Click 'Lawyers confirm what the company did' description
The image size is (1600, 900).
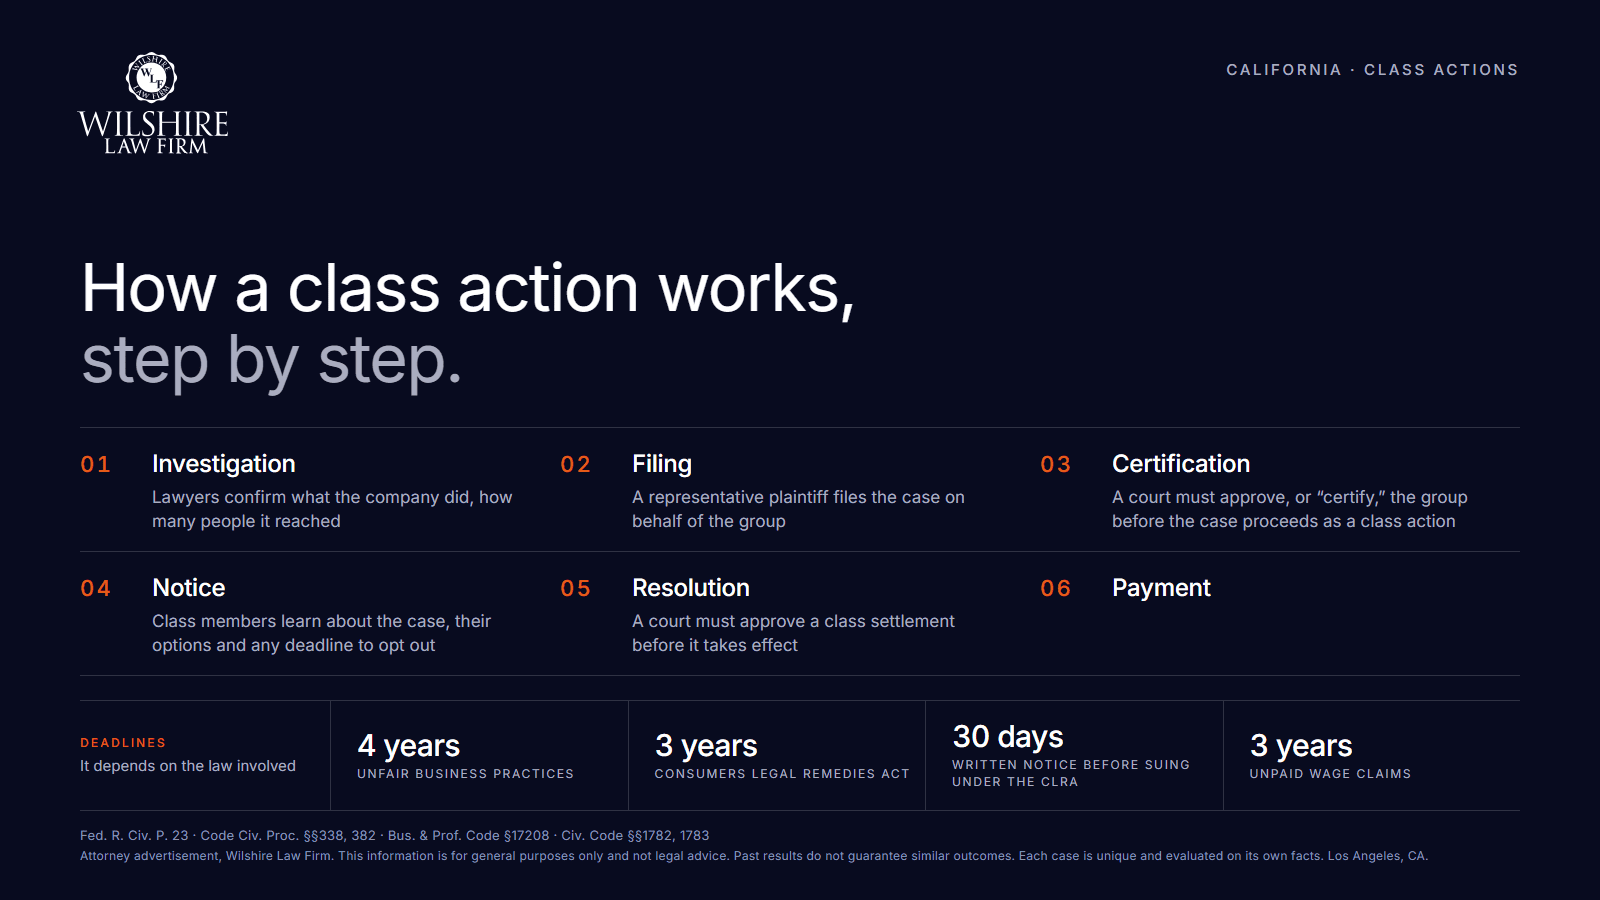pos(332,509)
